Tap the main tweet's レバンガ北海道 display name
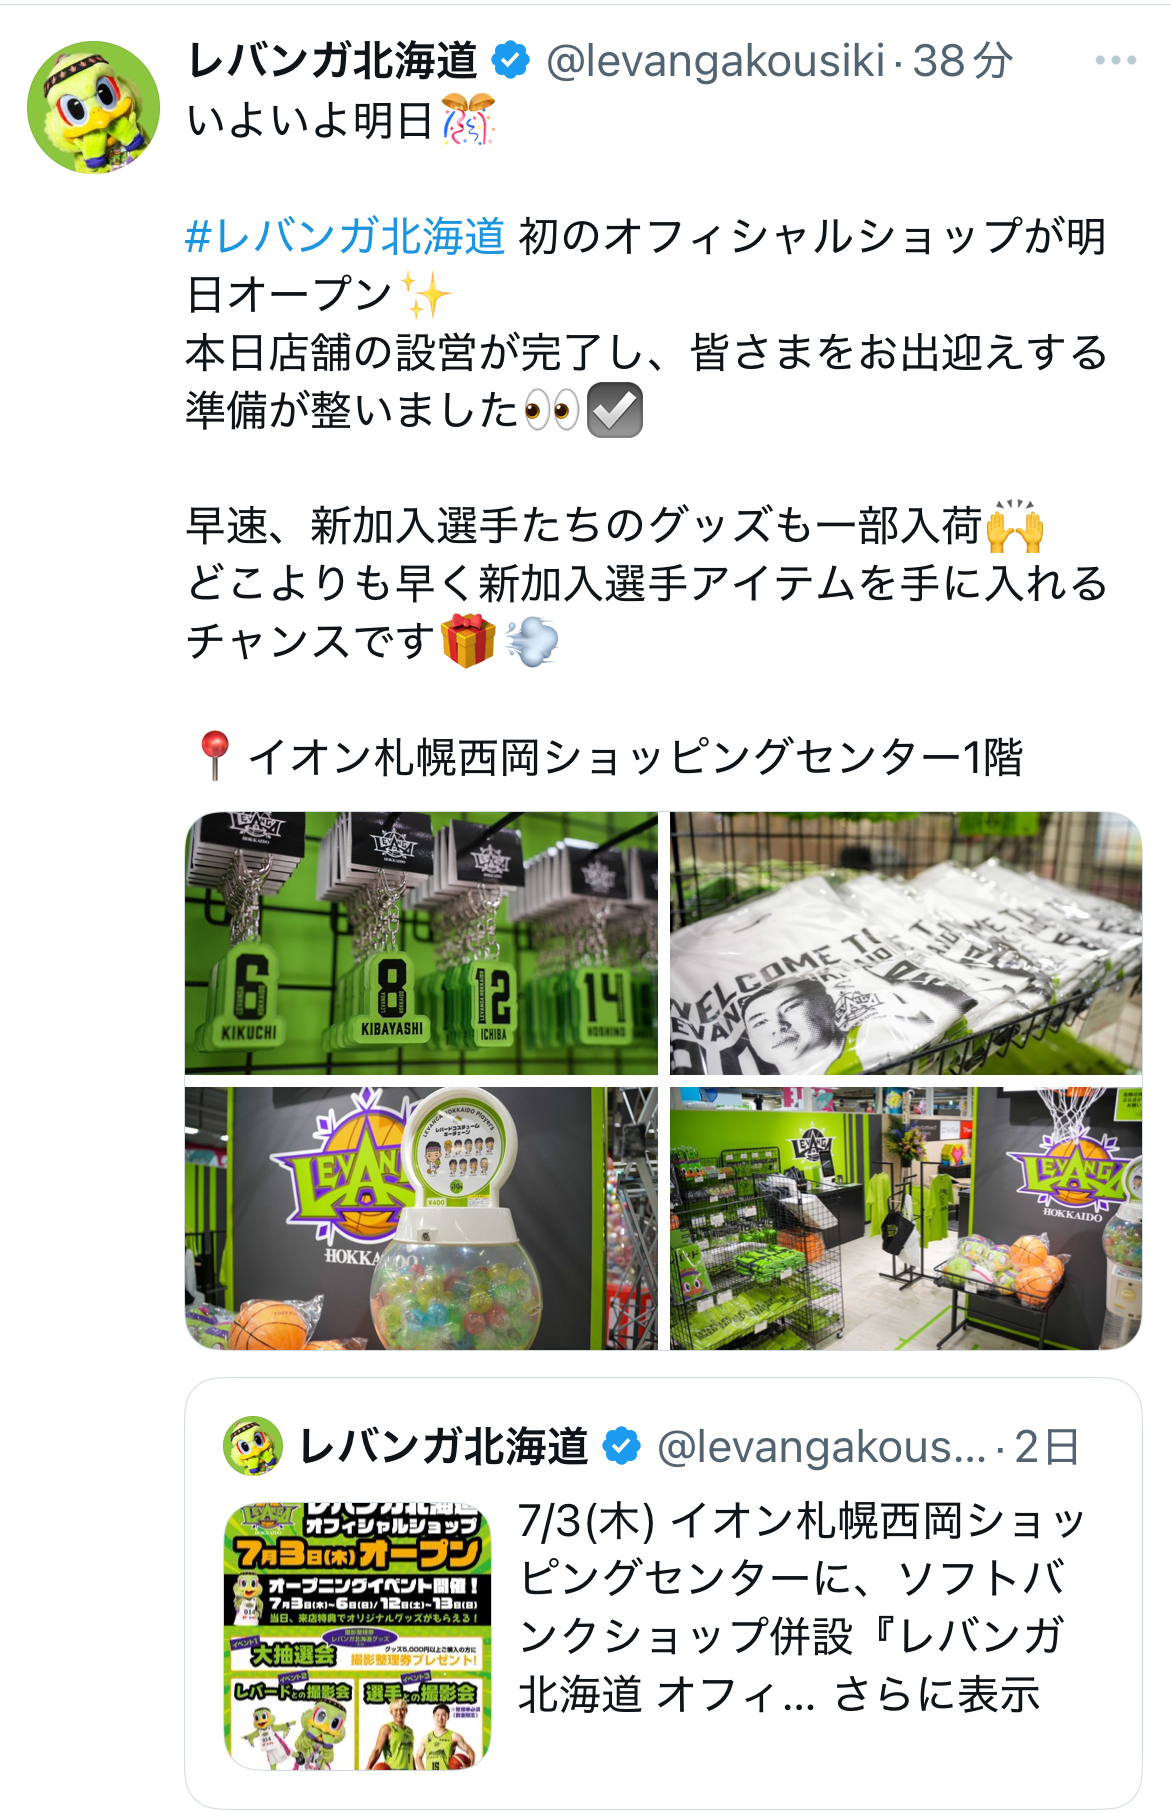 (x=333, y=61)
